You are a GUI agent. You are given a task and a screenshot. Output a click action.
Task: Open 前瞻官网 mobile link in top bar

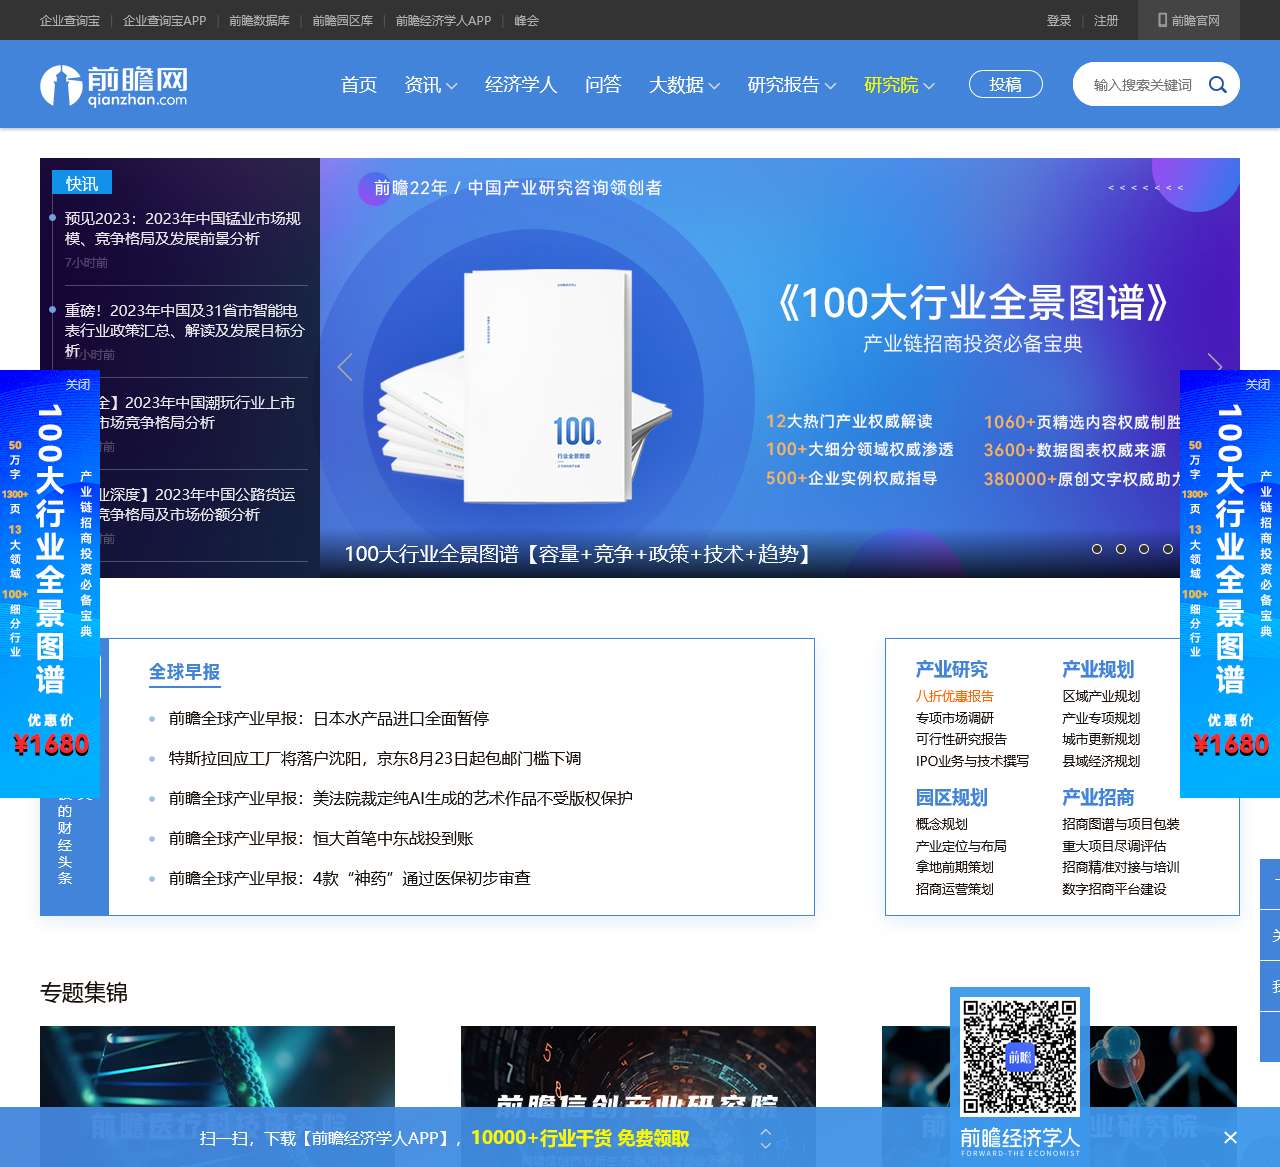tap(1189, 20)
